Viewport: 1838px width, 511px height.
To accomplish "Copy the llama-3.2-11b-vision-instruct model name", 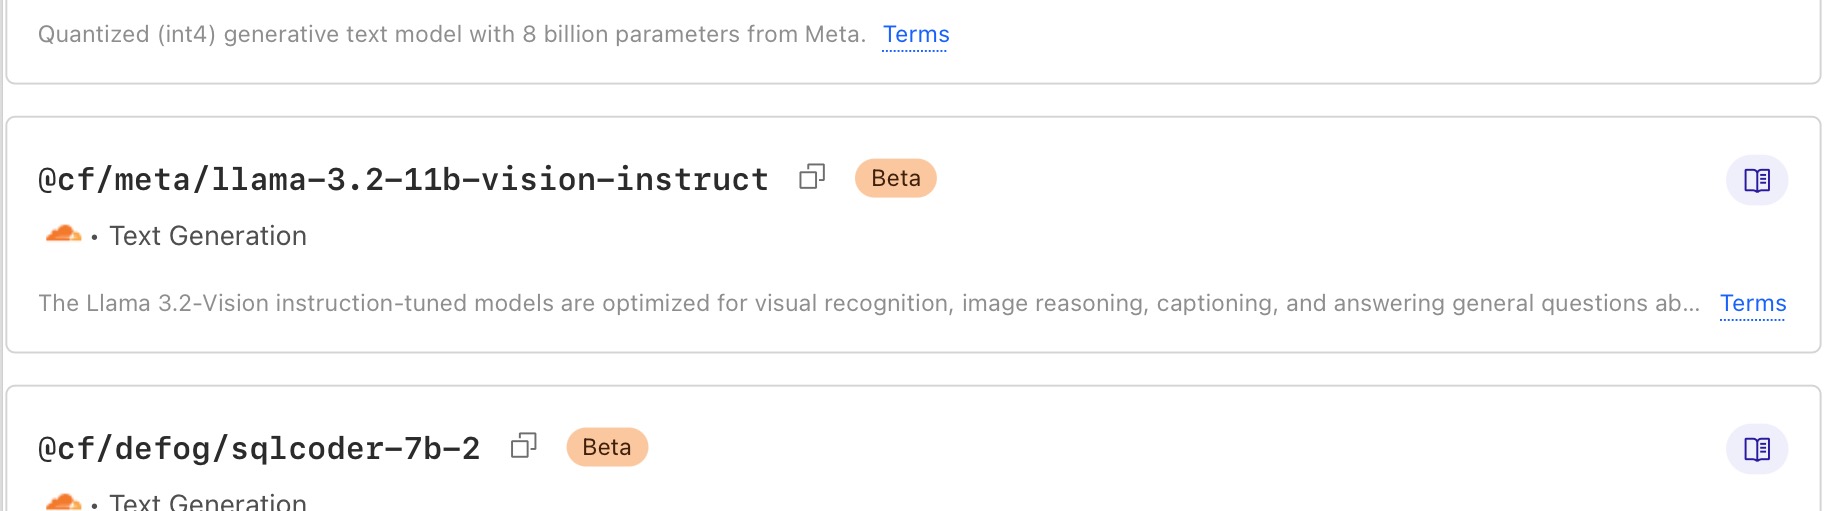I will [812, 177].
